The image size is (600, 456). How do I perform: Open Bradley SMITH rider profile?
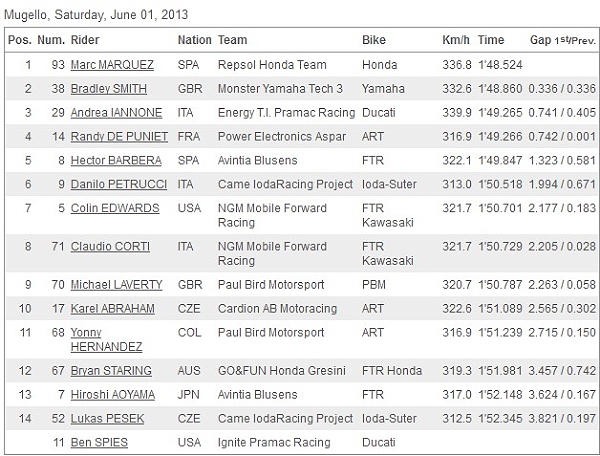point(109,89)
